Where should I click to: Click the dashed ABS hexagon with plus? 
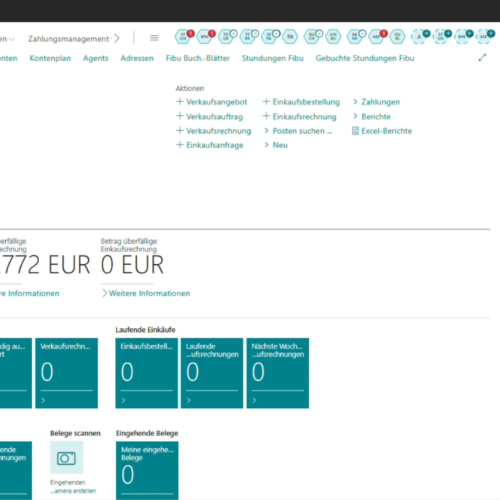coord(484,37)
